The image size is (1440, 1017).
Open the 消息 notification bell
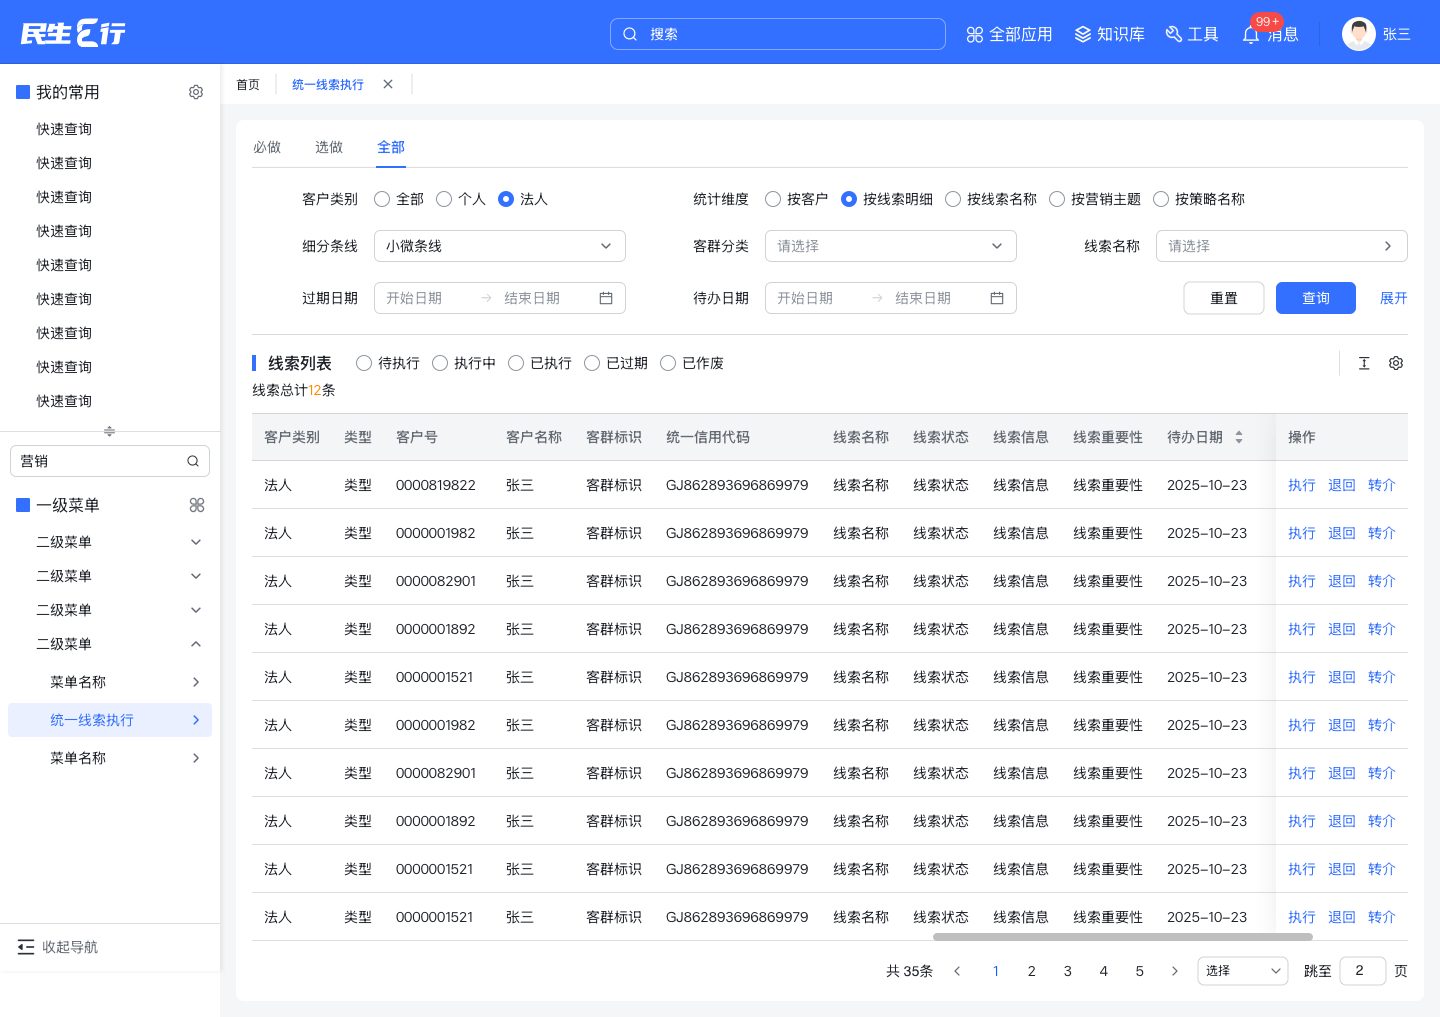pyautogui.click(x=1251, y=35)
